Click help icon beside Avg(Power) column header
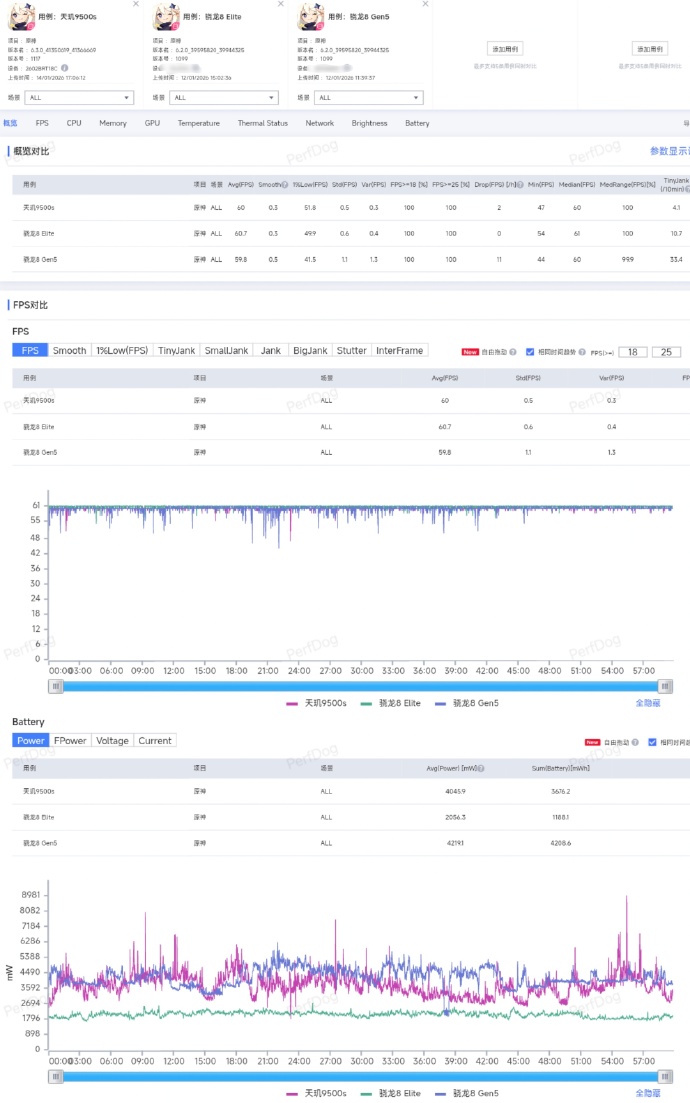690x1103 pixels. pos(481,769)
